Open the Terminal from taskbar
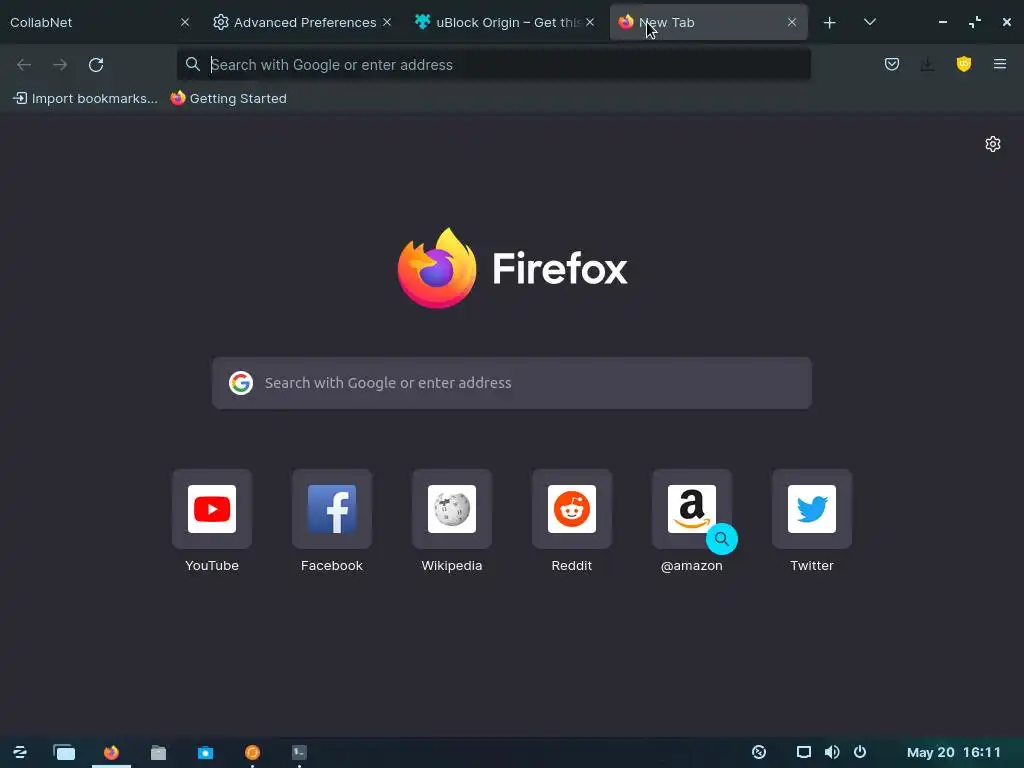 [x=299, y=752]
